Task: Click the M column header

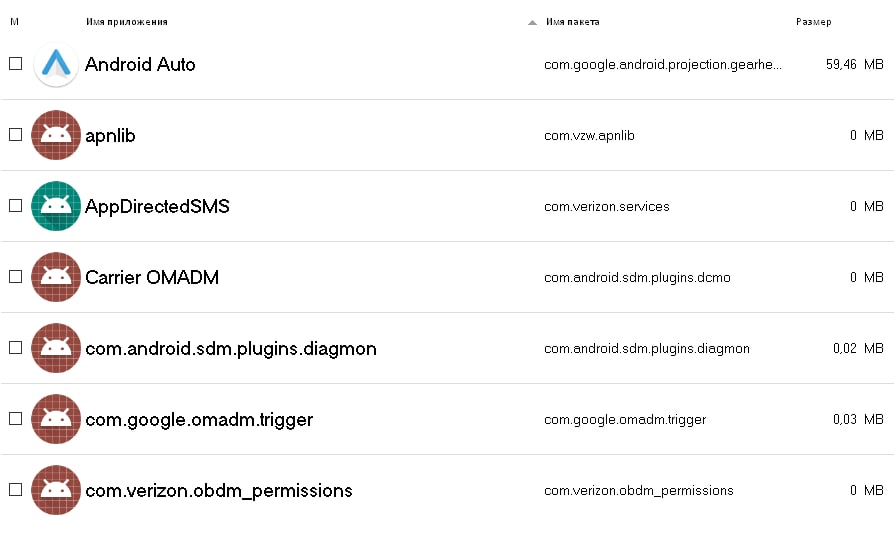Action: [15, 22]
